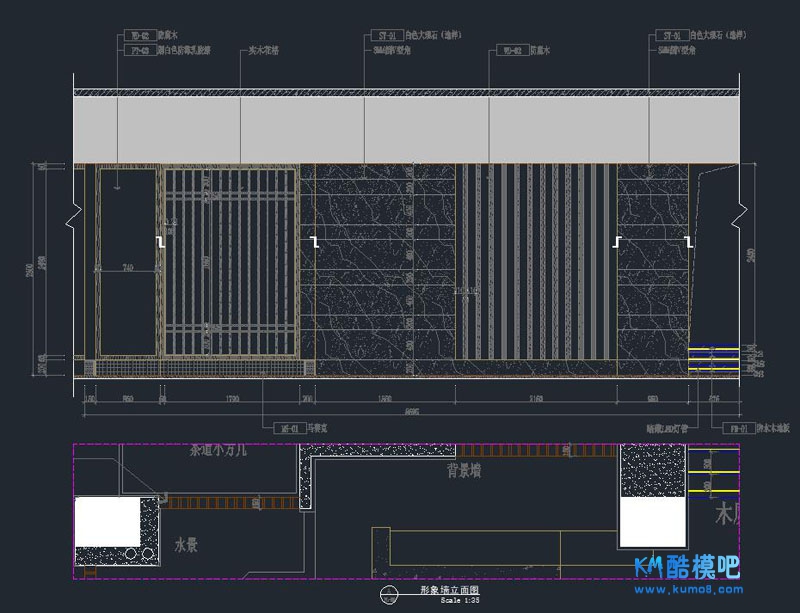This screenshot has width=800, height=613.
Task: Click the circular drawing number symbol beside title
Action: (x=386, y=596)
